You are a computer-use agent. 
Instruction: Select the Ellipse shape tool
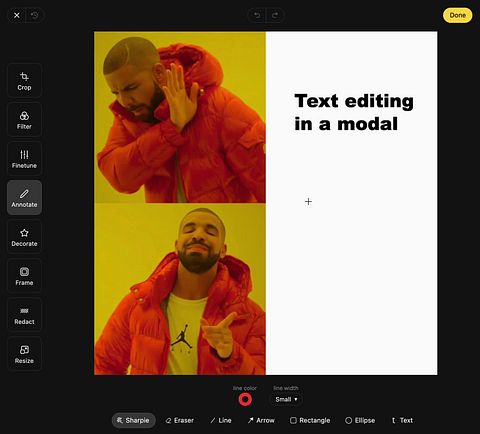(360, 420)
